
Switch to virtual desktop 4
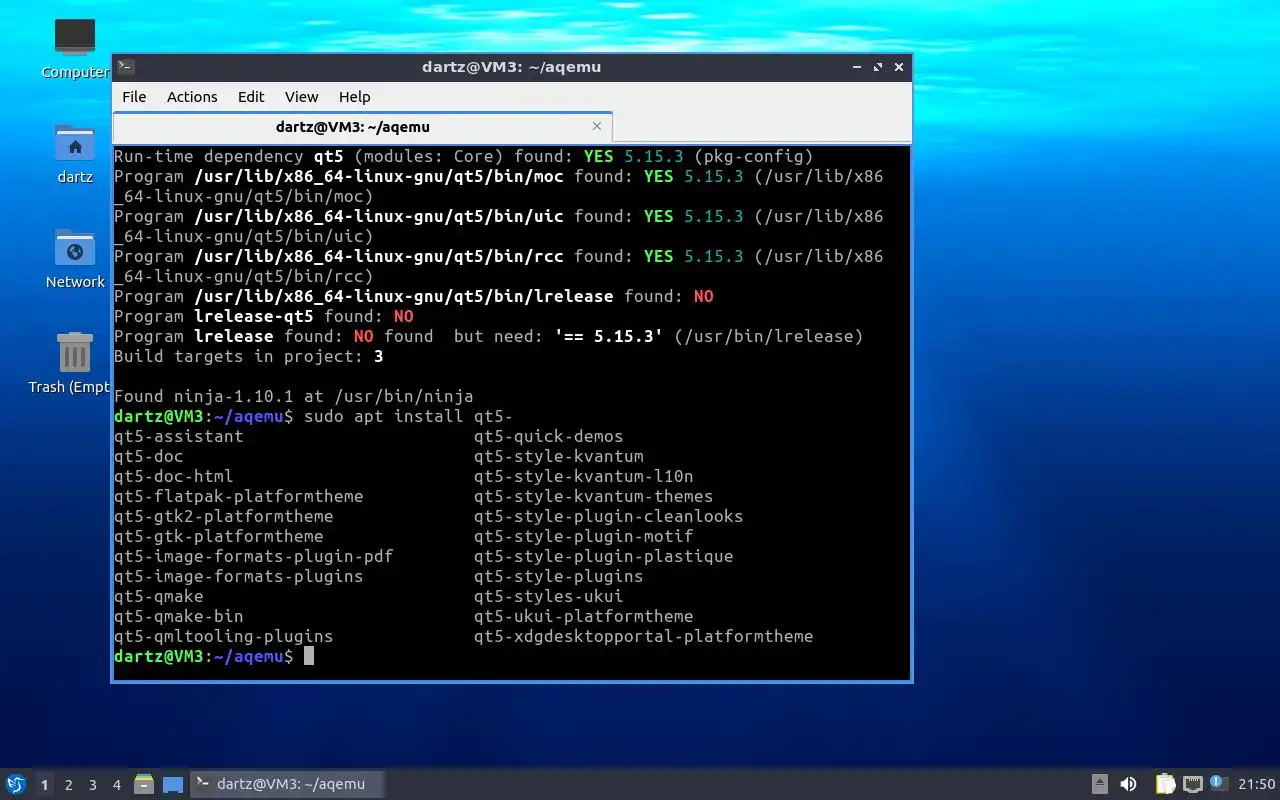(116, 785)
